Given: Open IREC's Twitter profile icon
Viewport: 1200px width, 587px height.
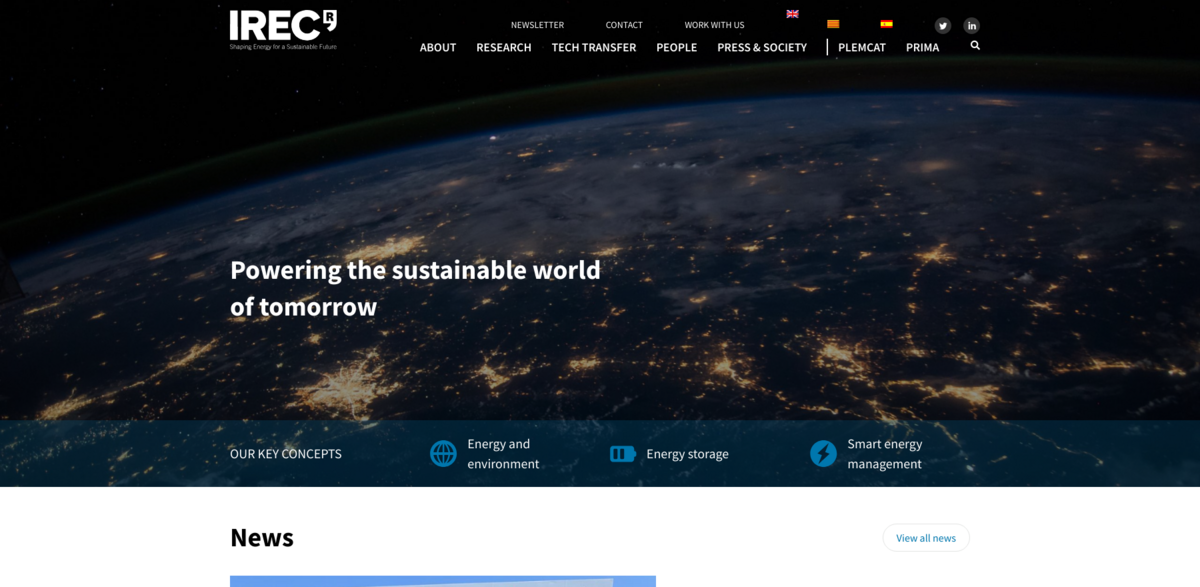Looking at the screenshot, I should pos(942,25).
